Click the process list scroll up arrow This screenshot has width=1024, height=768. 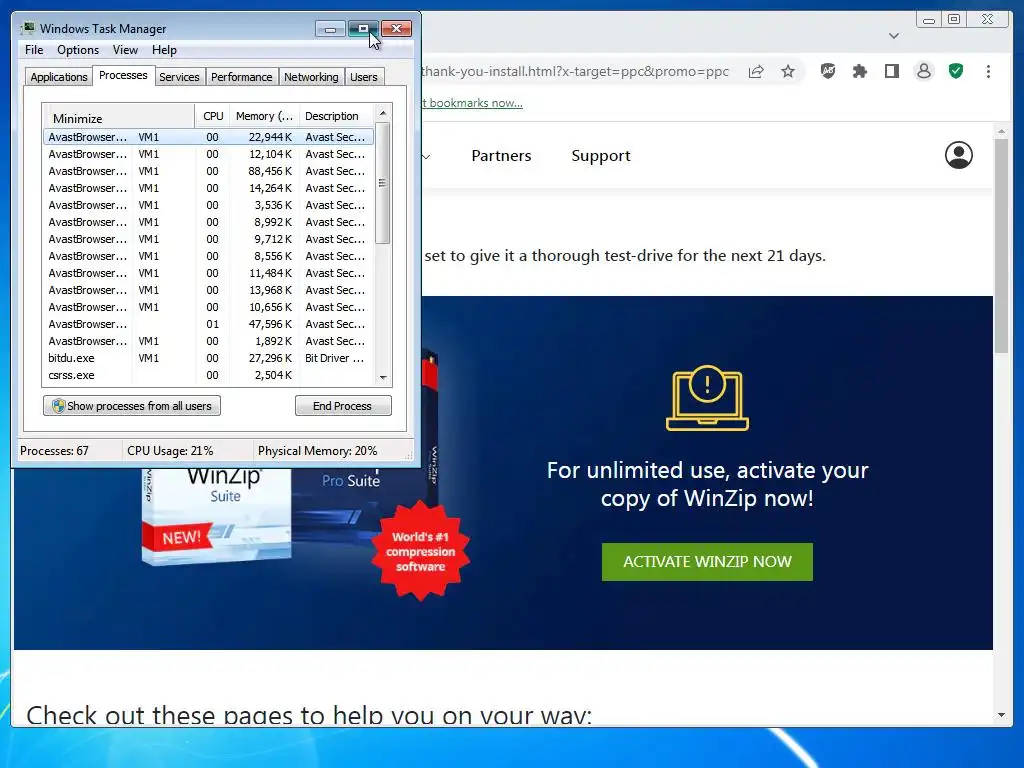click(383, 113)
